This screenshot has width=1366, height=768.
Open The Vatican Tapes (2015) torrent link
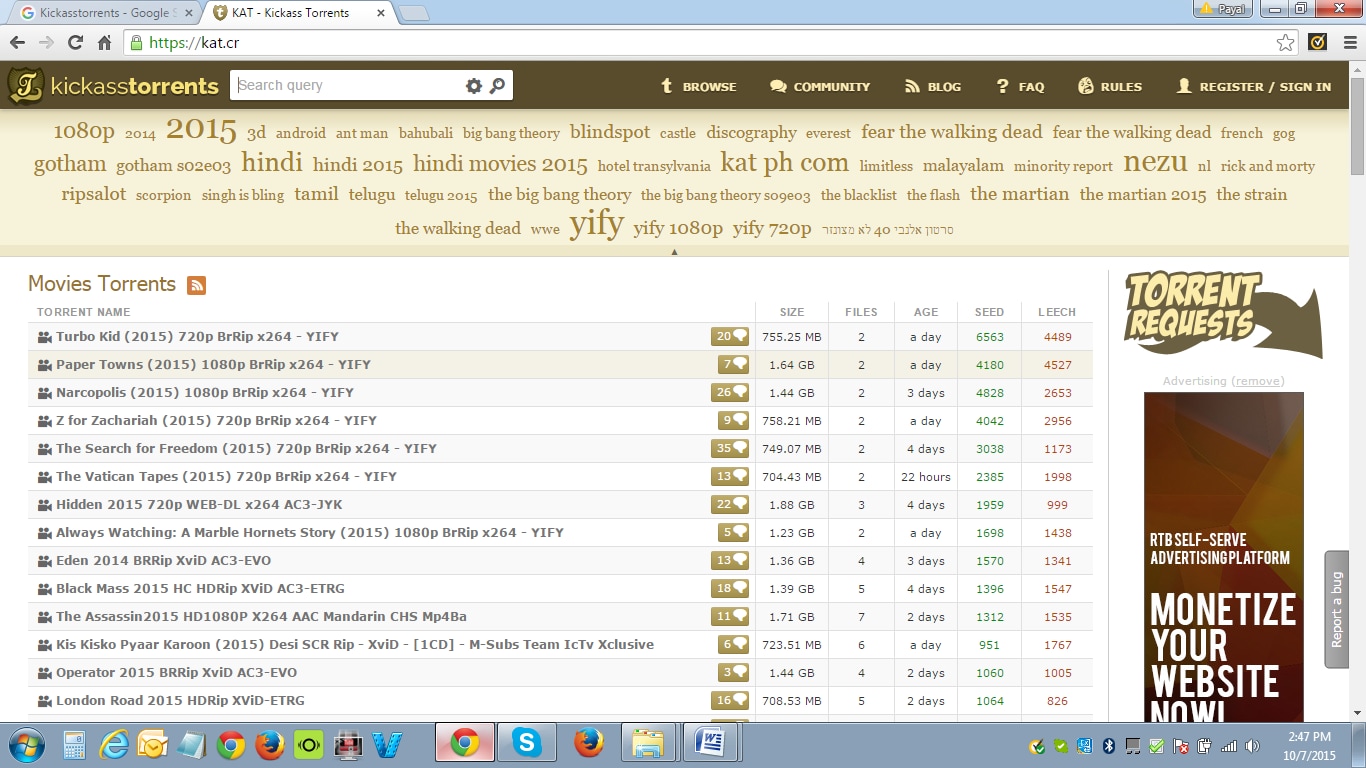pos(226,477)
